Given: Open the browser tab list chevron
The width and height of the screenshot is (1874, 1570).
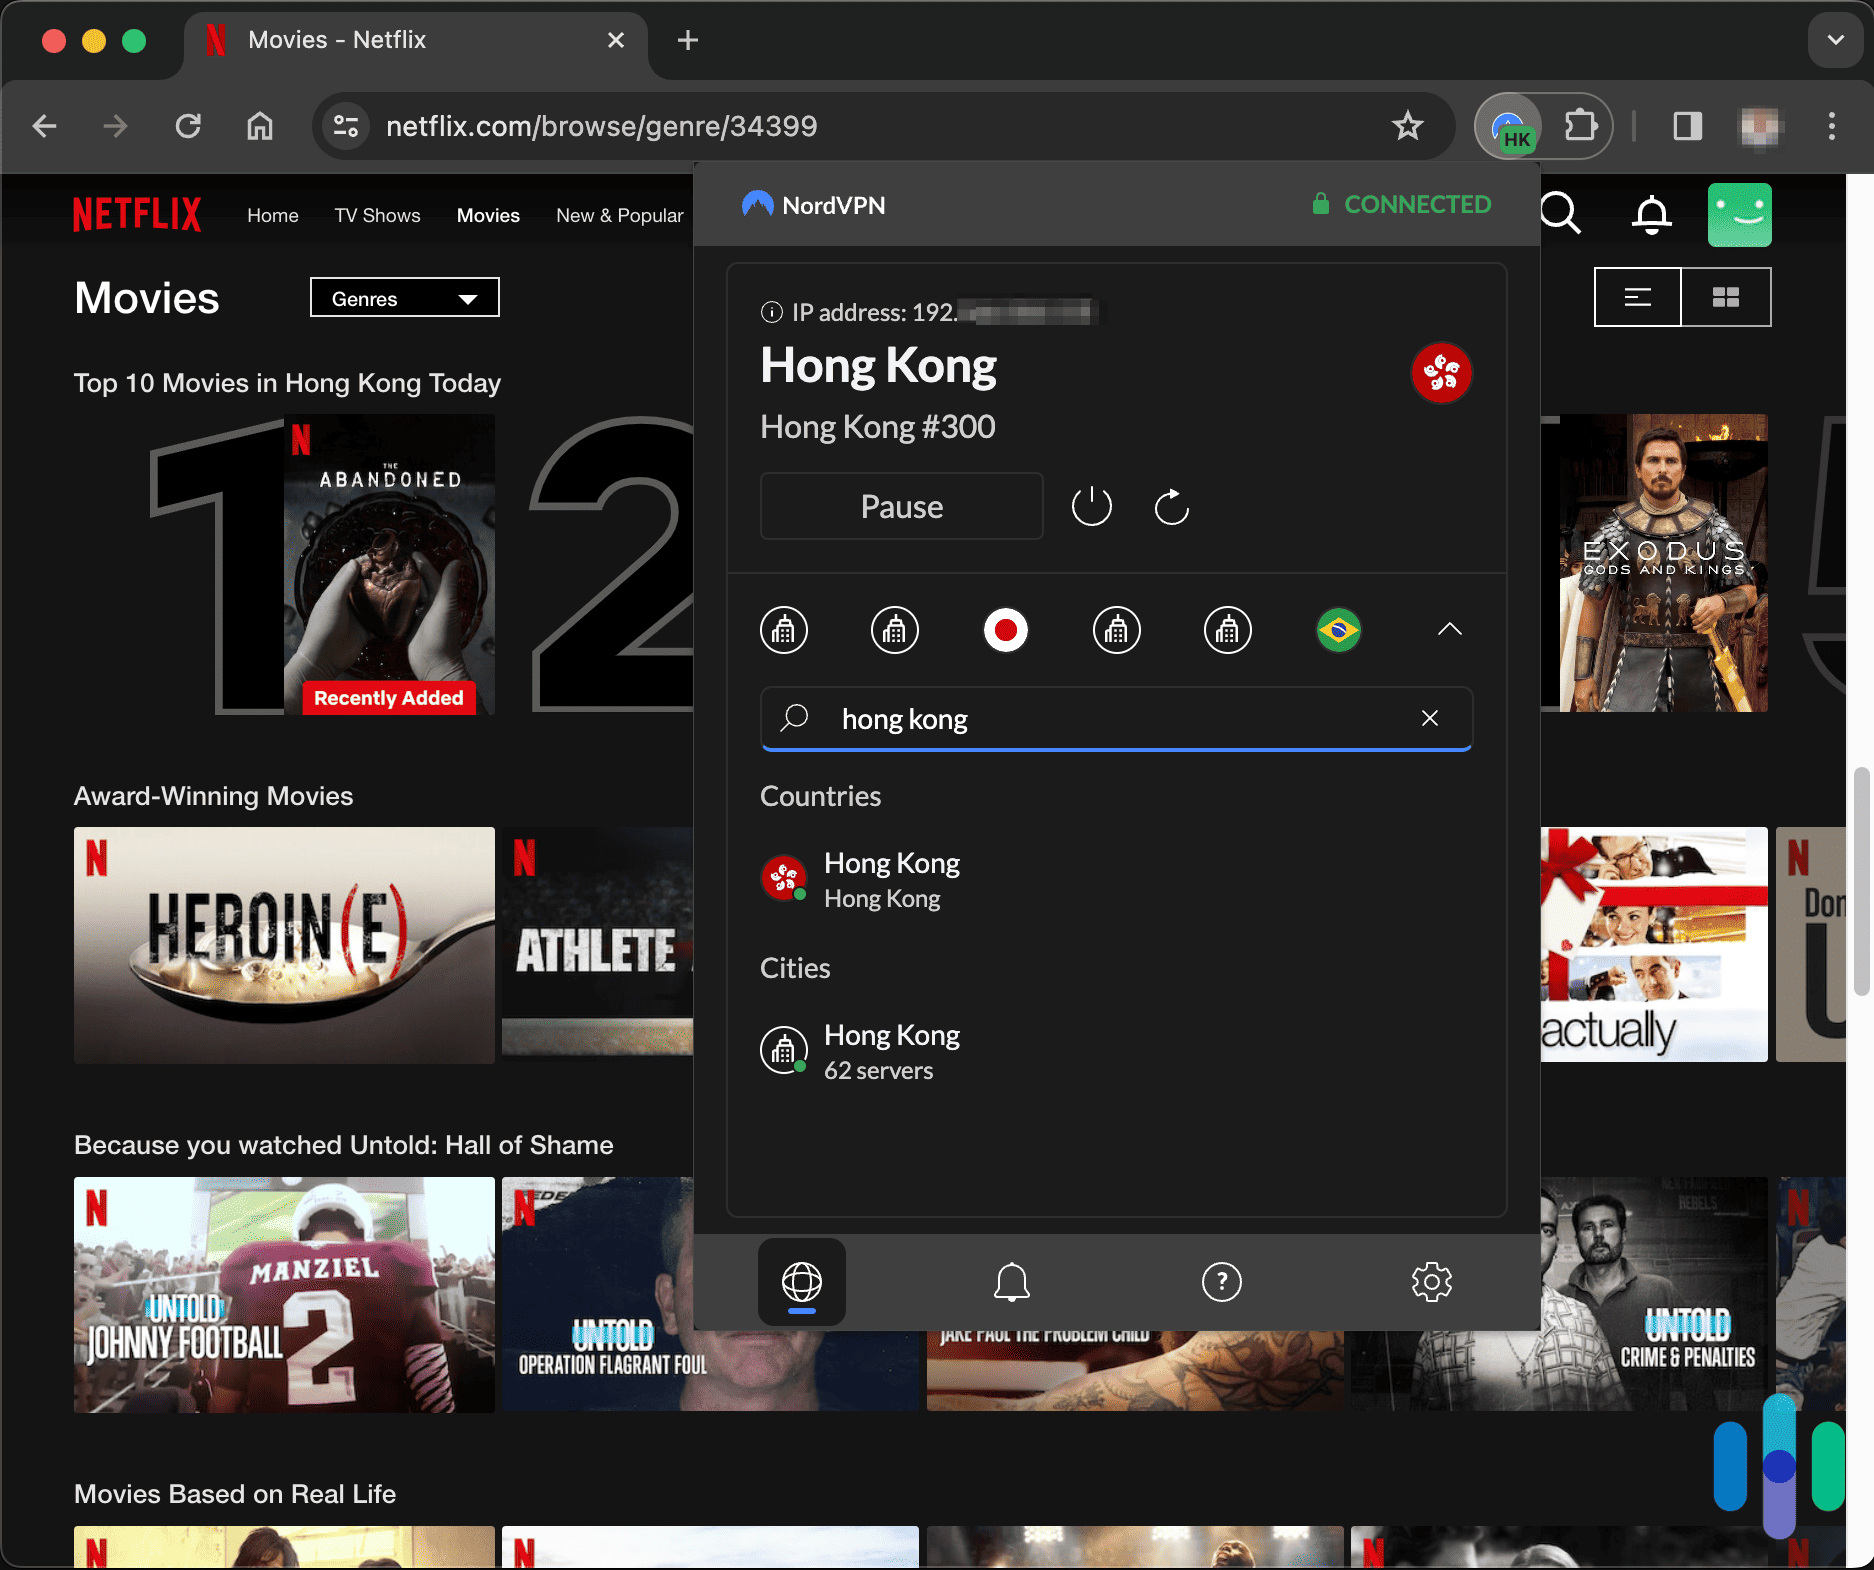Looking at the screenshot, I should click(x=1835, y=40).
